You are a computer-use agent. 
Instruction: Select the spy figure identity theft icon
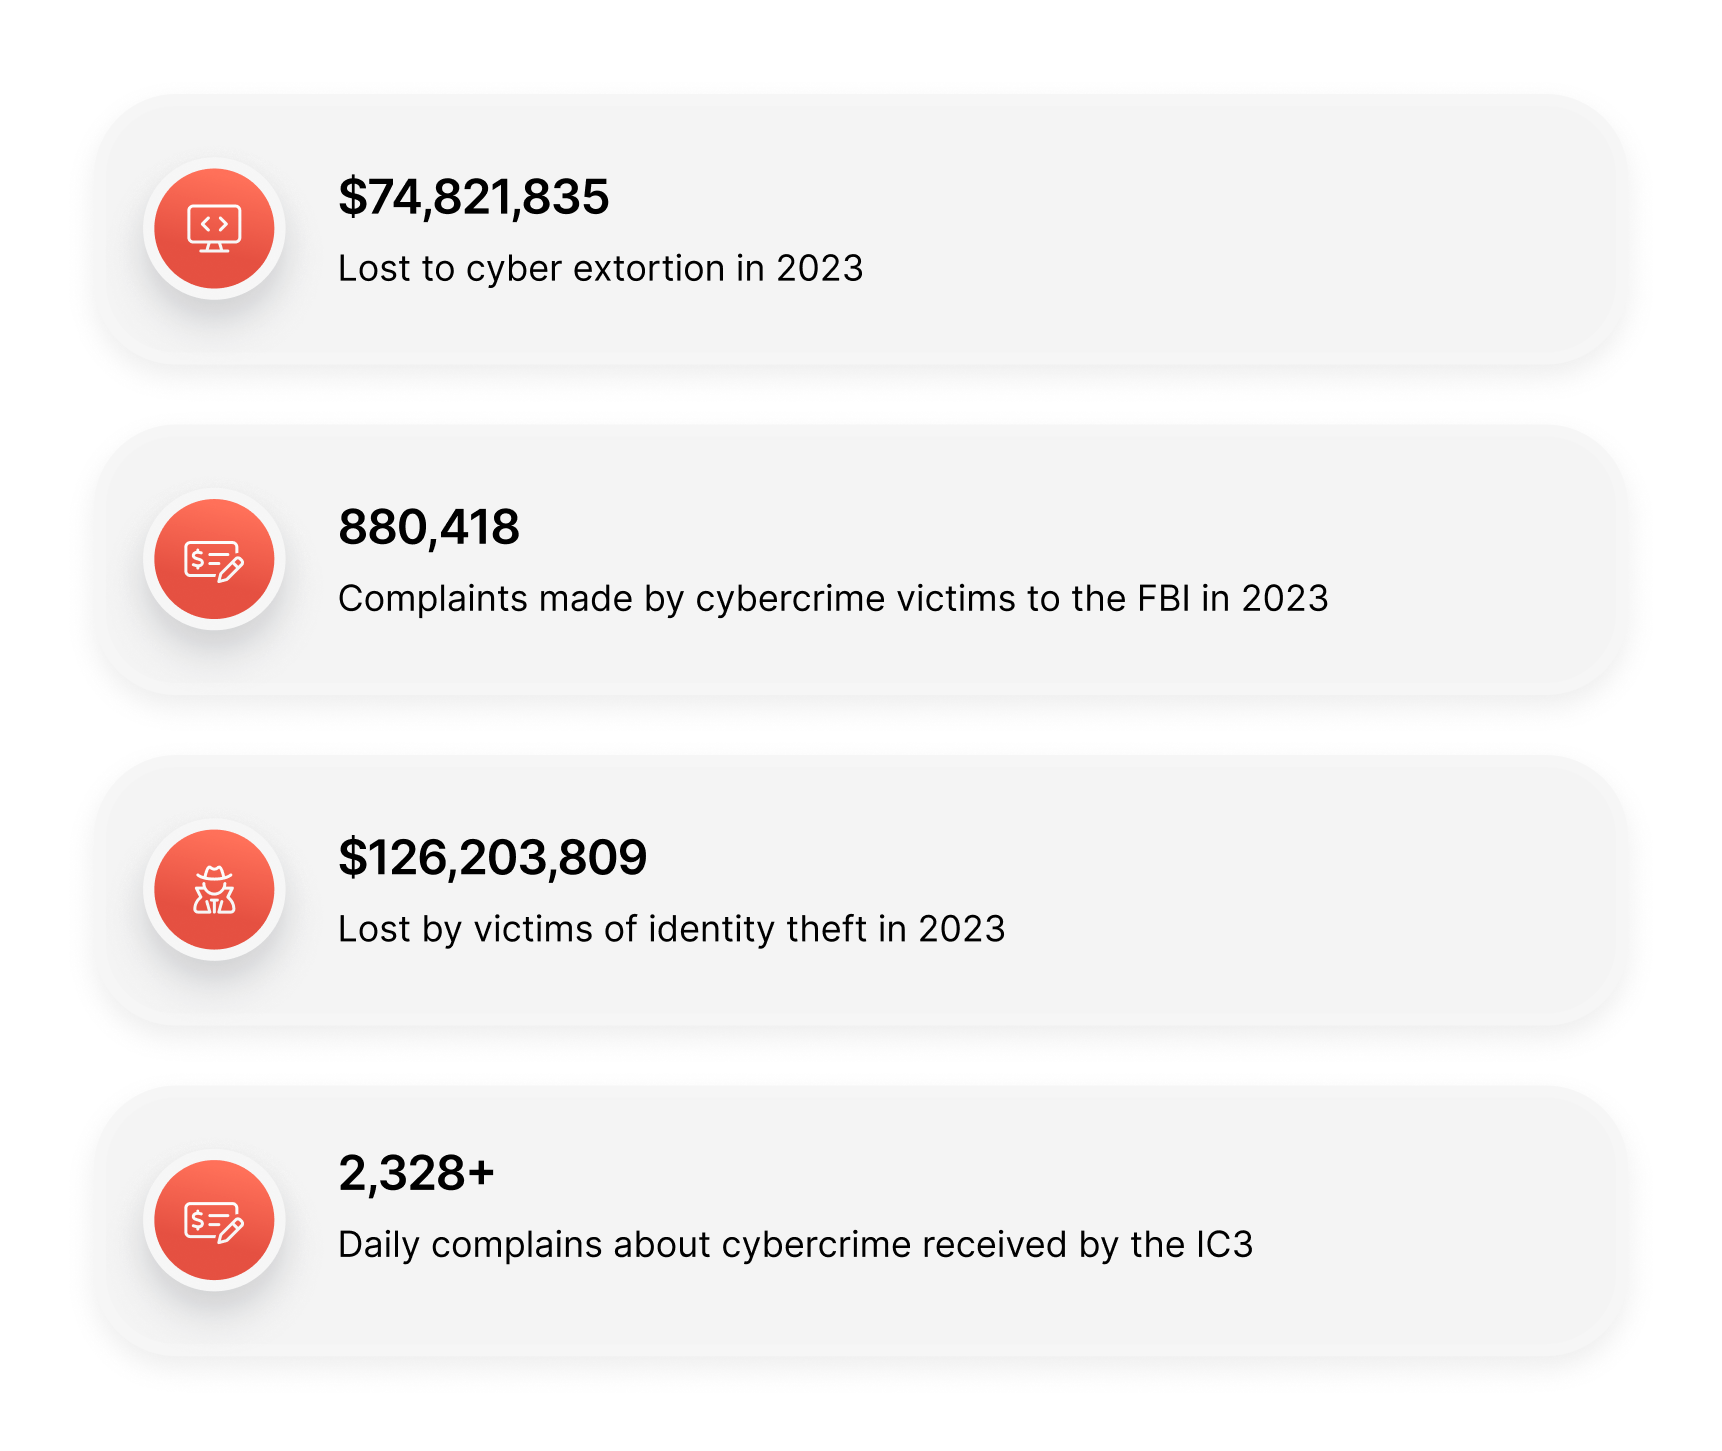tap(214, 890)
